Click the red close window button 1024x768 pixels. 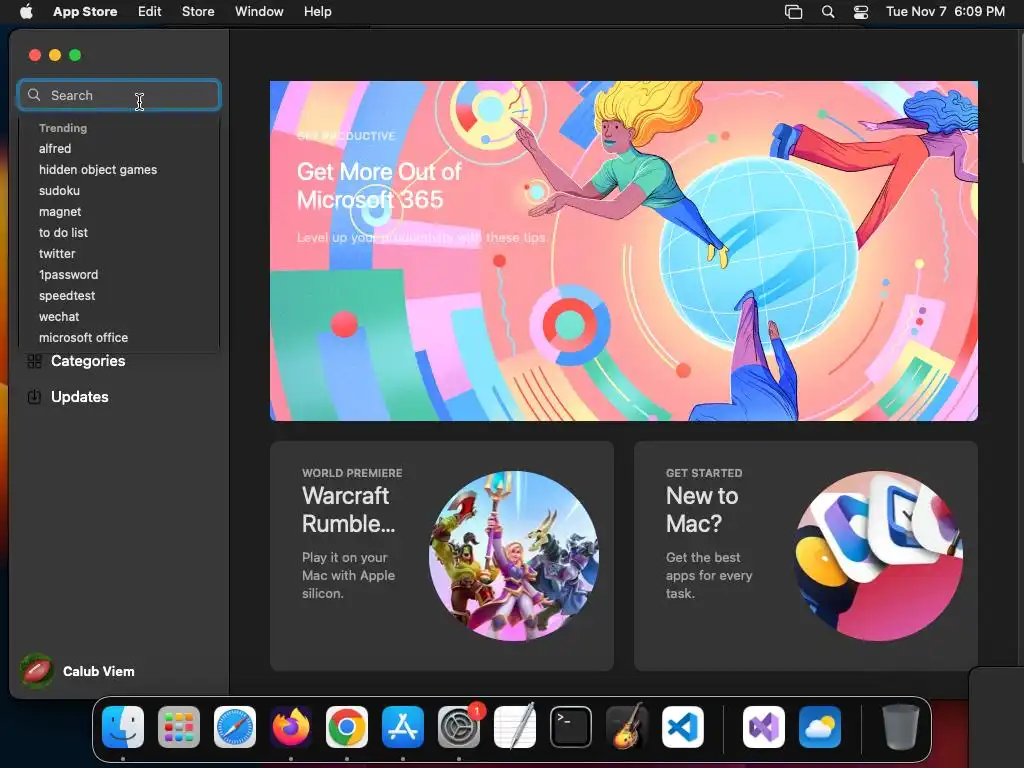pyautogui.click(x=35, y=56)
